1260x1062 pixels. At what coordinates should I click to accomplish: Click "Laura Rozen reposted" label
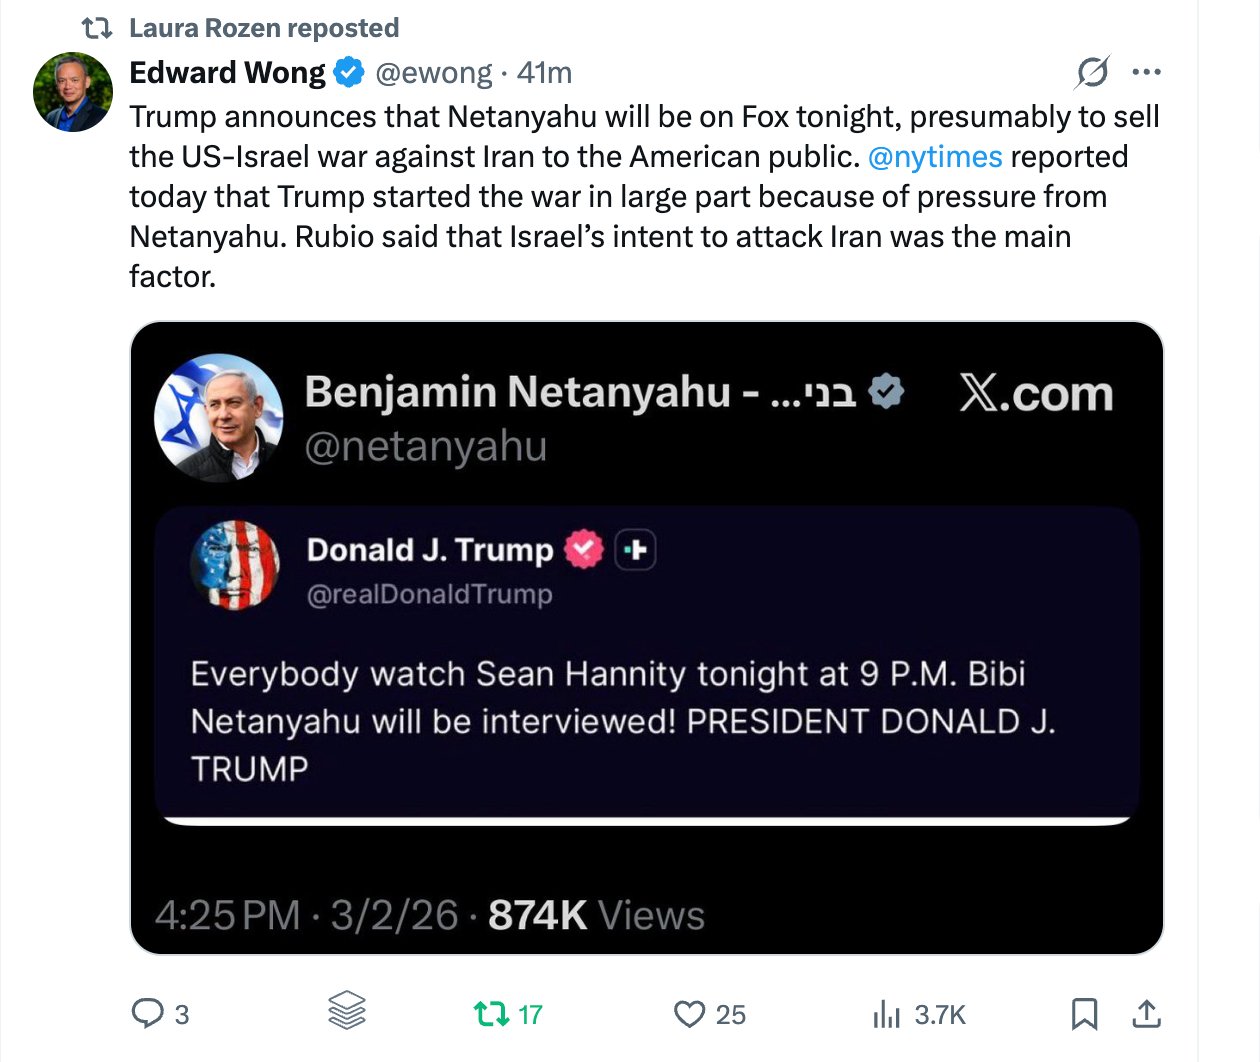pyautogui.click(x=264, y=28)
